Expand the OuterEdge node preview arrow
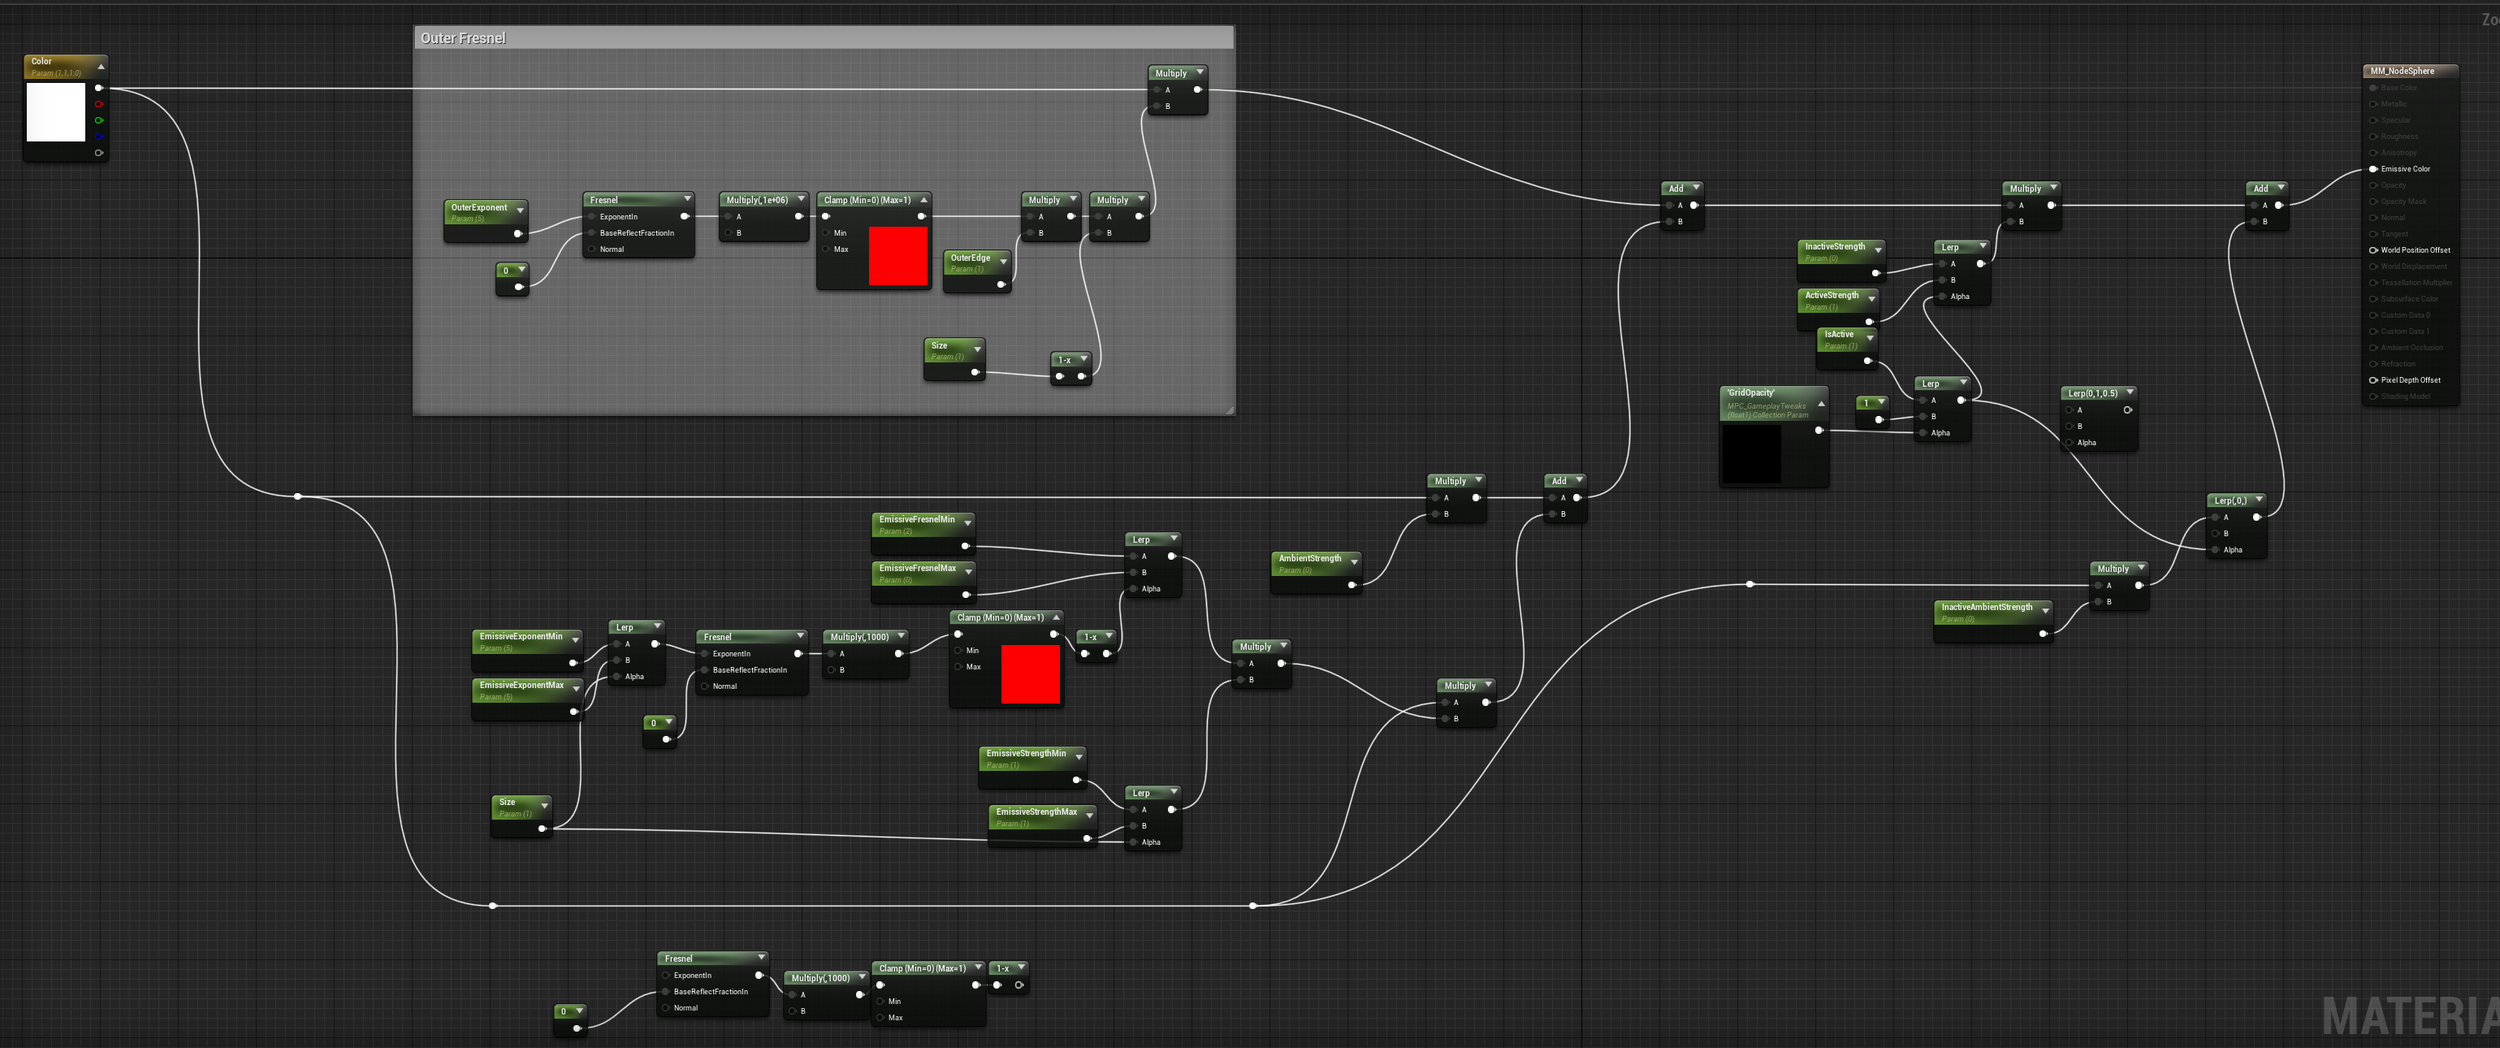Screen dimensions: 2500x1048 coord(1003,261)
